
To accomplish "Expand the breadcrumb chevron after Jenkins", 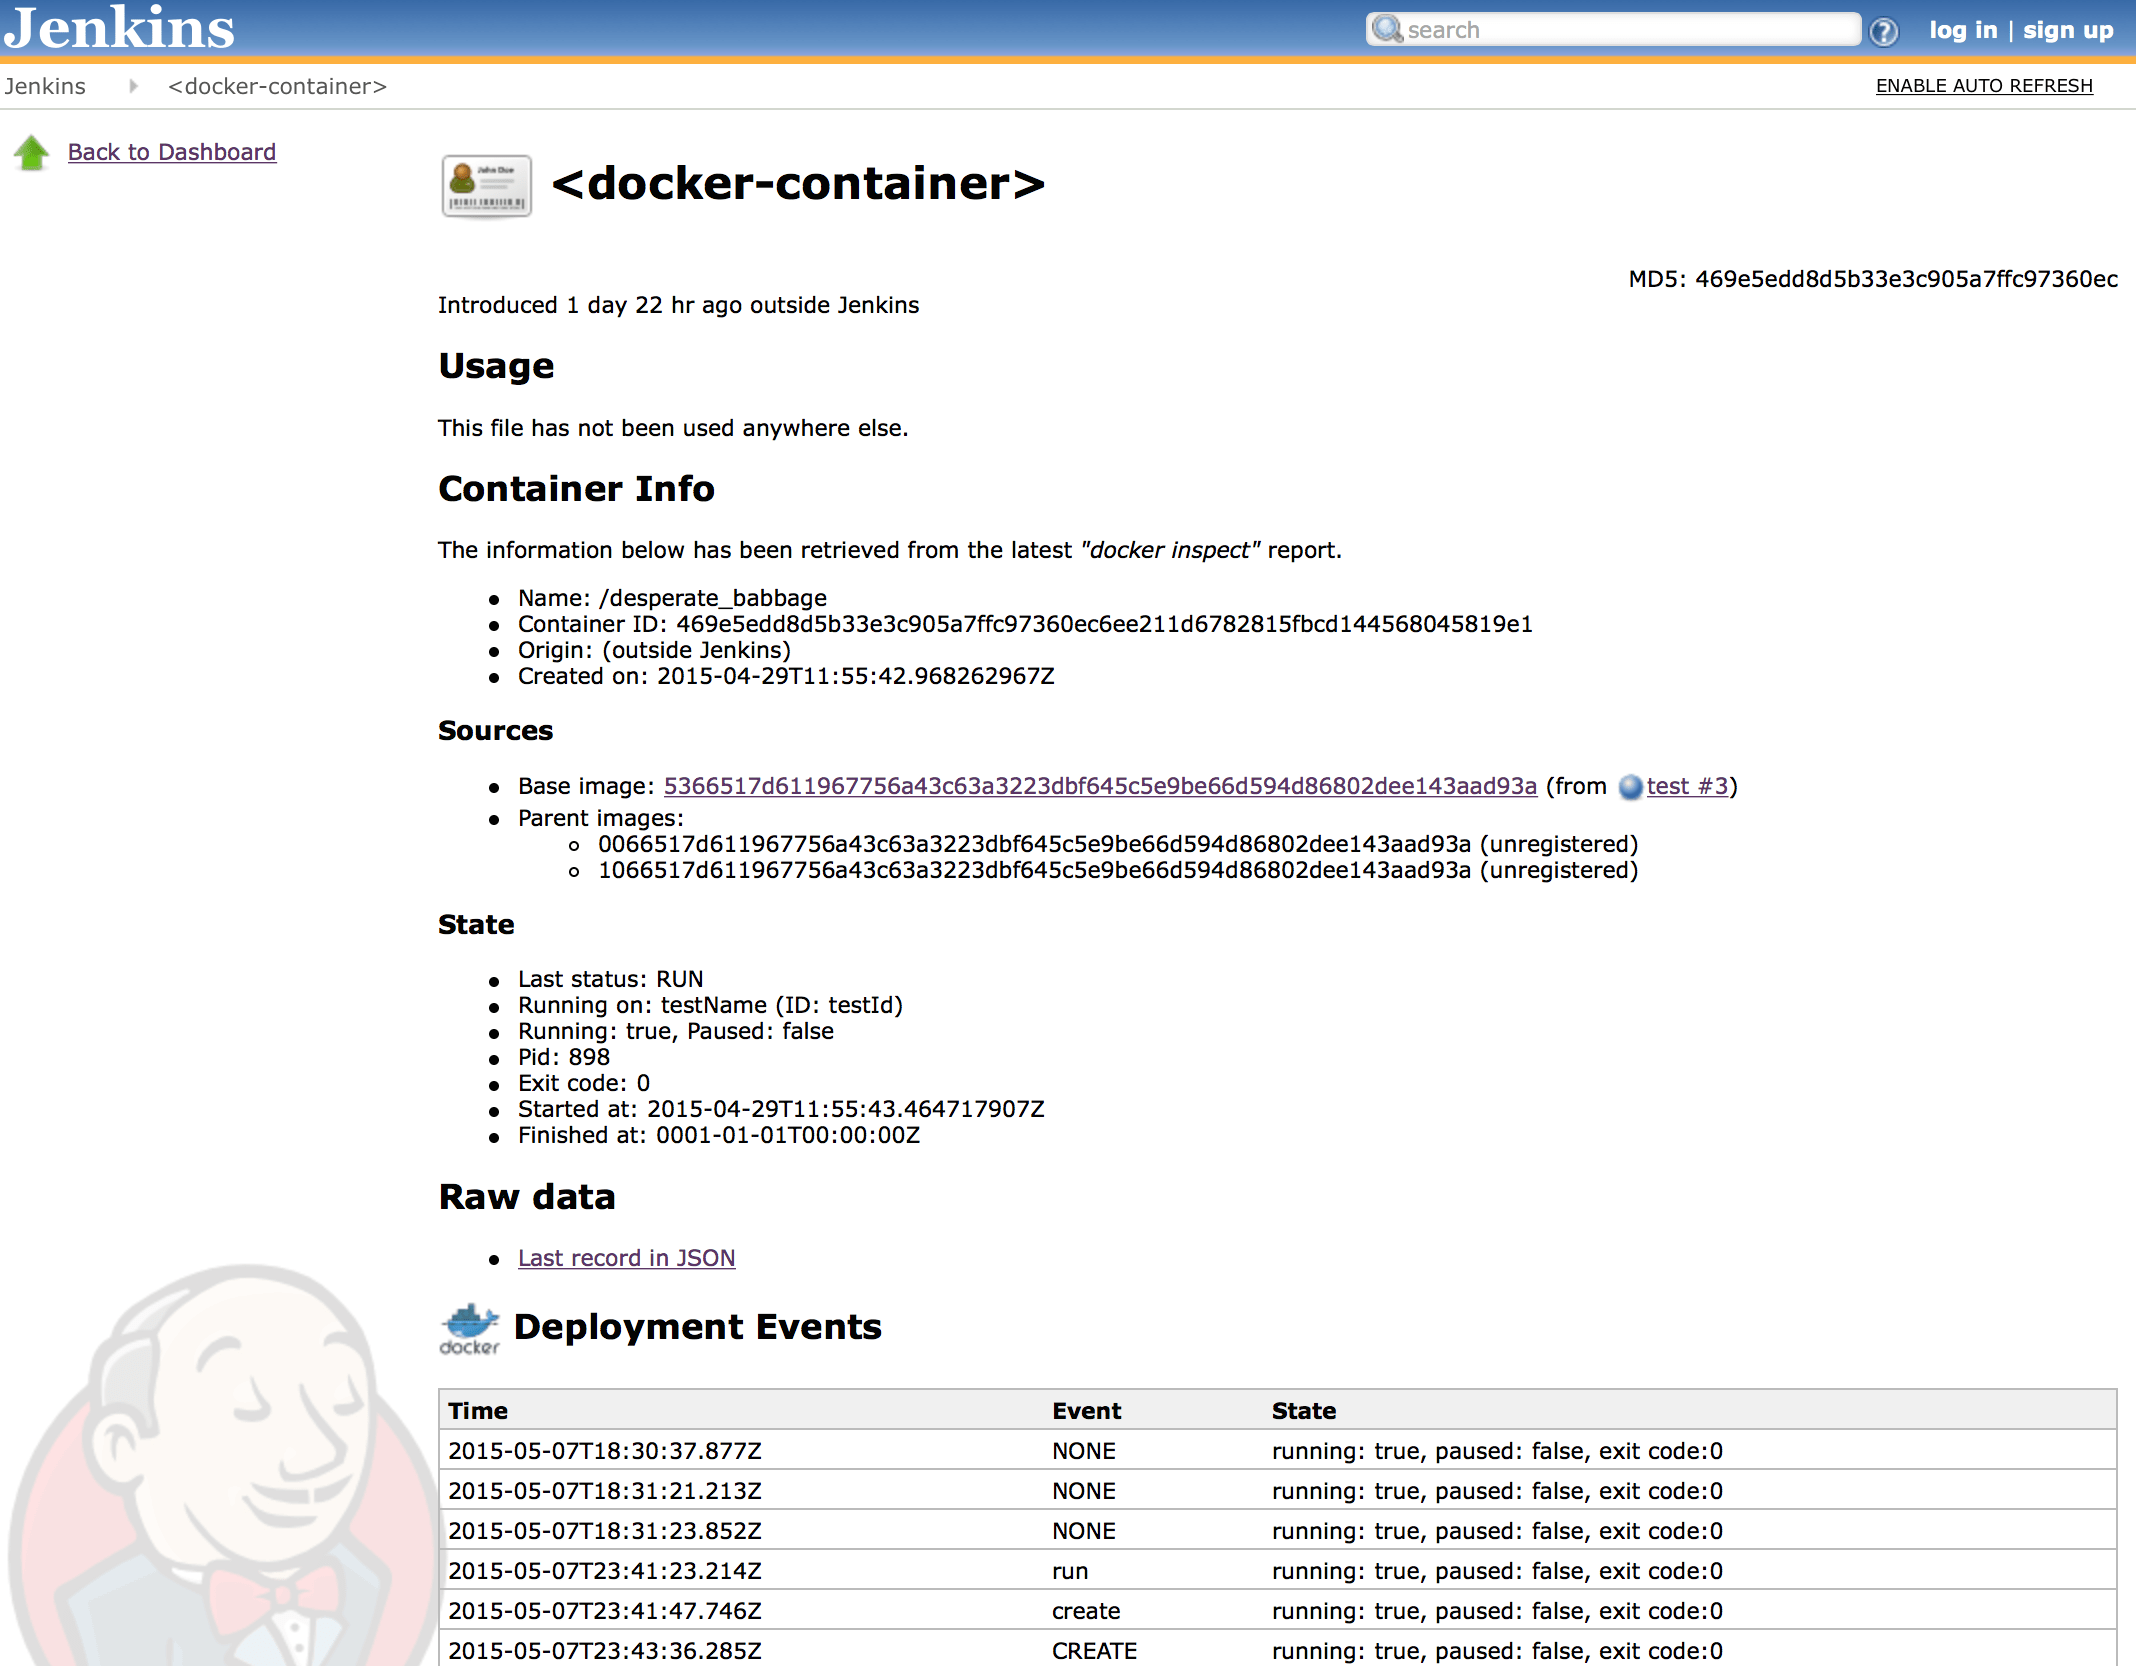I will pos(133,86).
